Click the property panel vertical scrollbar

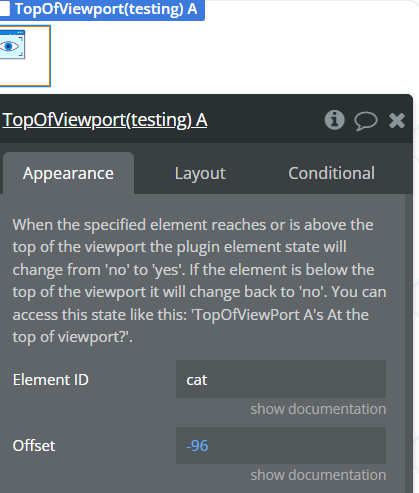click(x=409, y=343)
